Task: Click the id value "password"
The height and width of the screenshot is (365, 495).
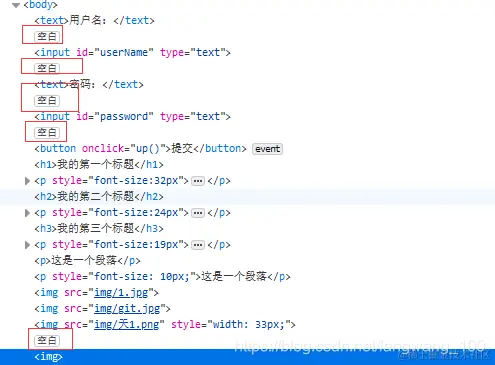Action: point(124,117)
